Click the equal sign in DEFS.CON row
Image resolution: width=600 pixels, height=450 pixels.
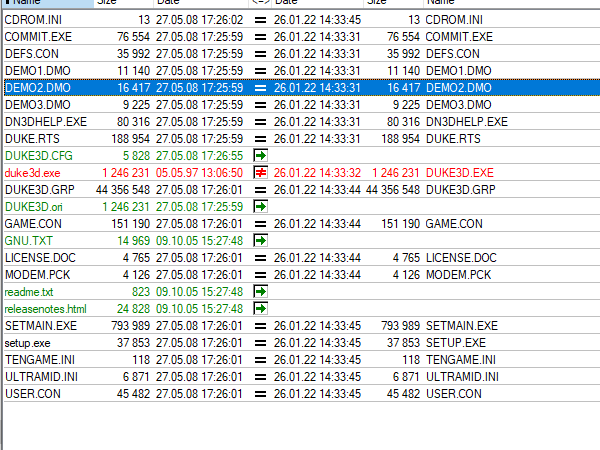[x=260, y=54]
